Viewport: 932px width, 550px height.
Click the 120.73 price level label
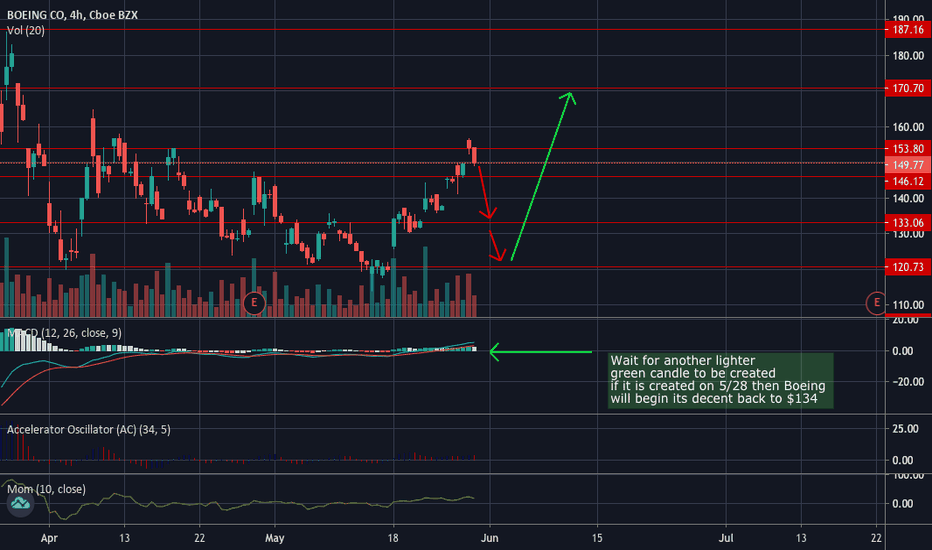click(908, 268)
